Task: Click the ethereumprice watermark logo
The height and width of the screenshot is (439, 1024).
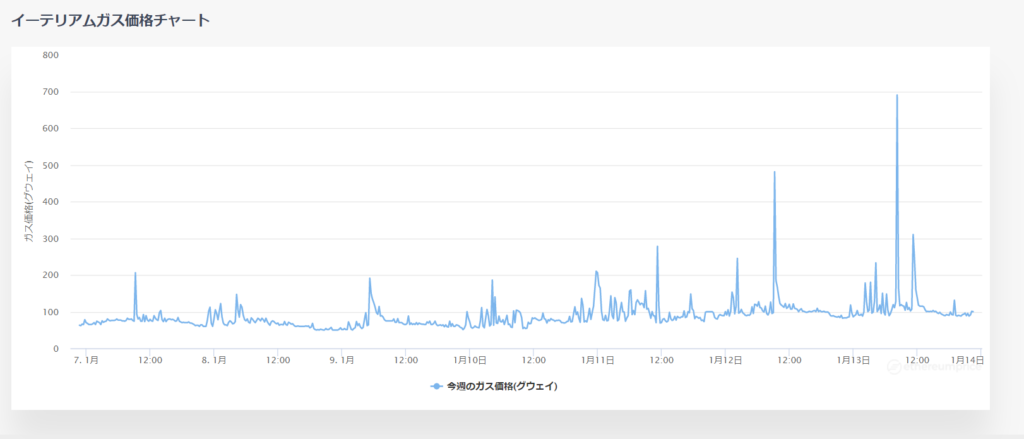Action: tap(932, 366)
